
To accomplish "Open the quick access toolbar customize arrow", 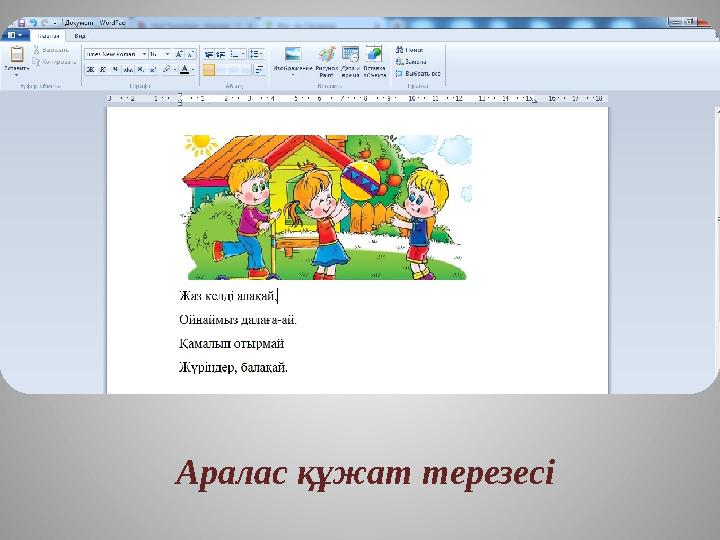I will (x=55, y=22).
